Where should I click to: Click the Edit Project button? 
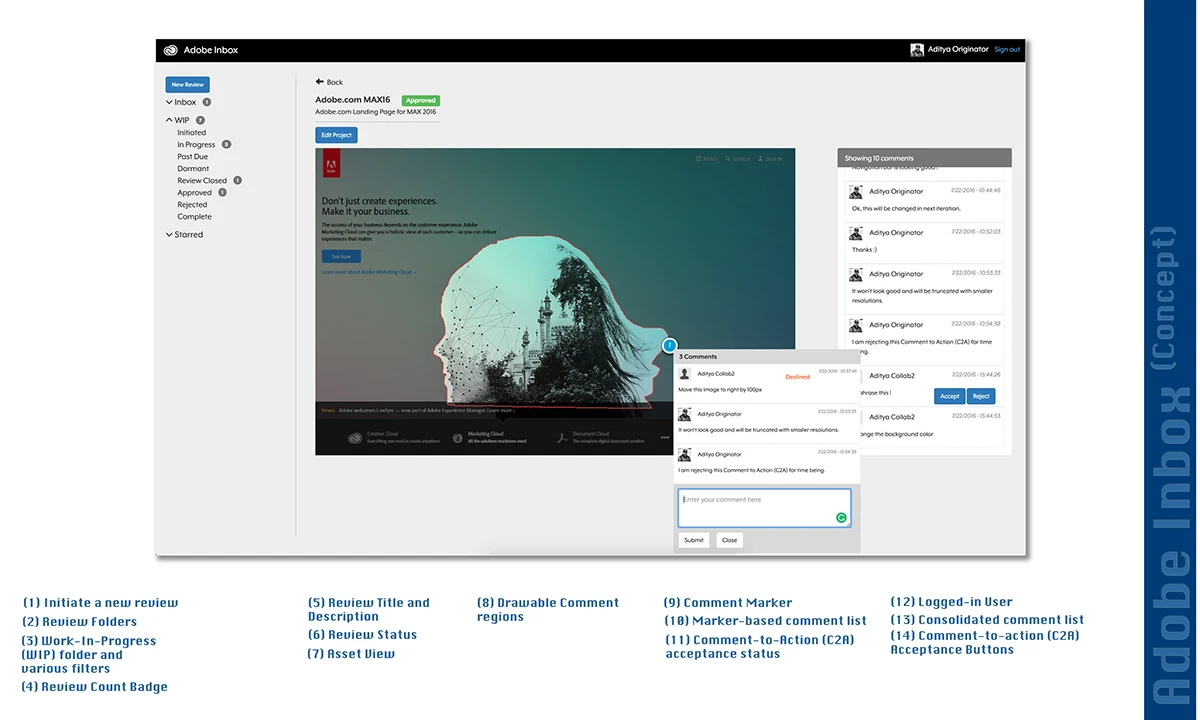click(x=336, y=135)
